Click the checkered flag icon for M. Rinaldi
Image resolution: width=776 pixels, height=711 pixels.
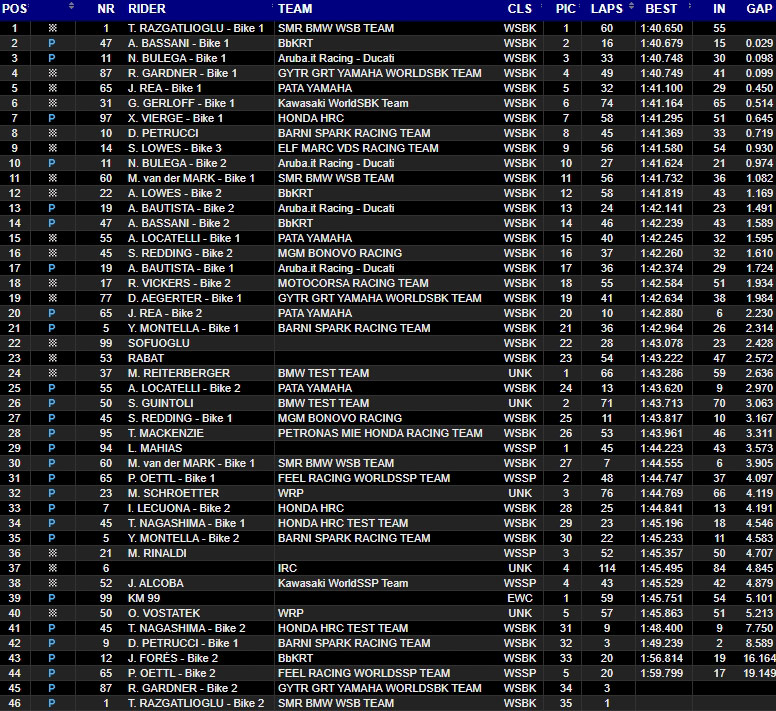pos(51,553)
